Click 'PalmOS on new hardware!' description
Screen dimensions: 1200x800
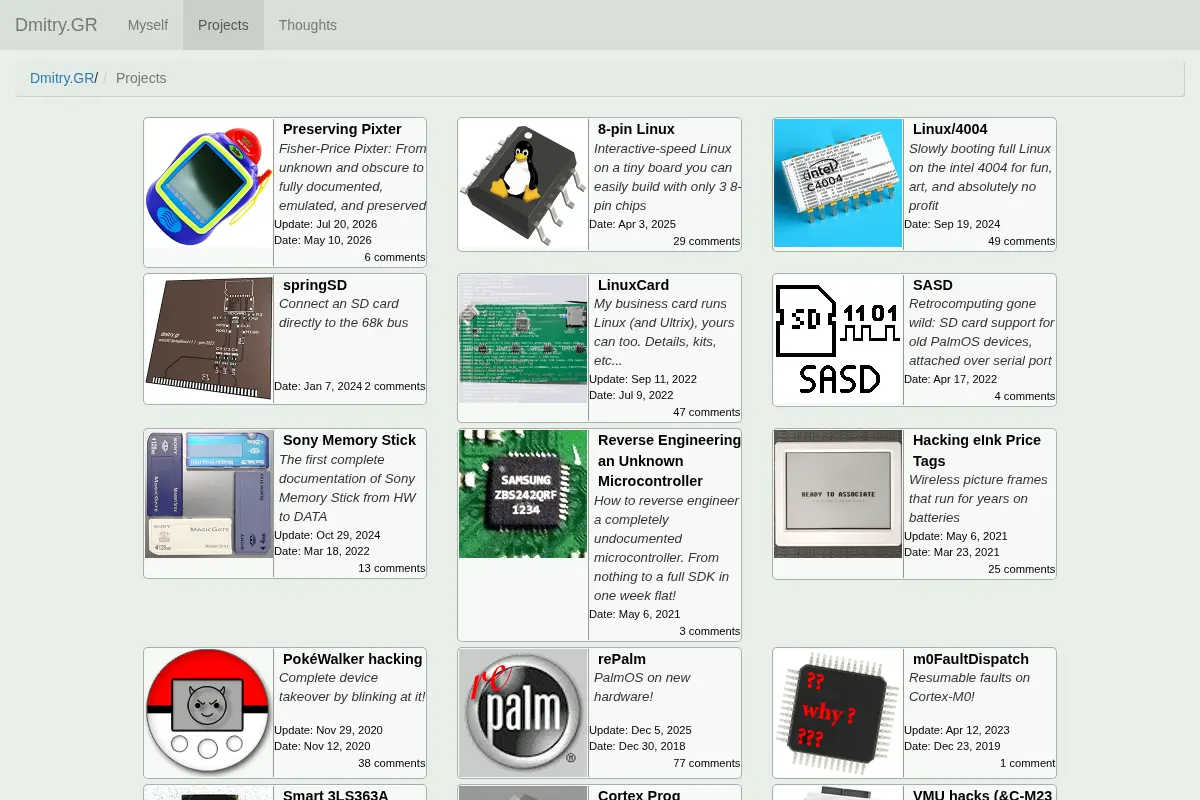(642, 687)
